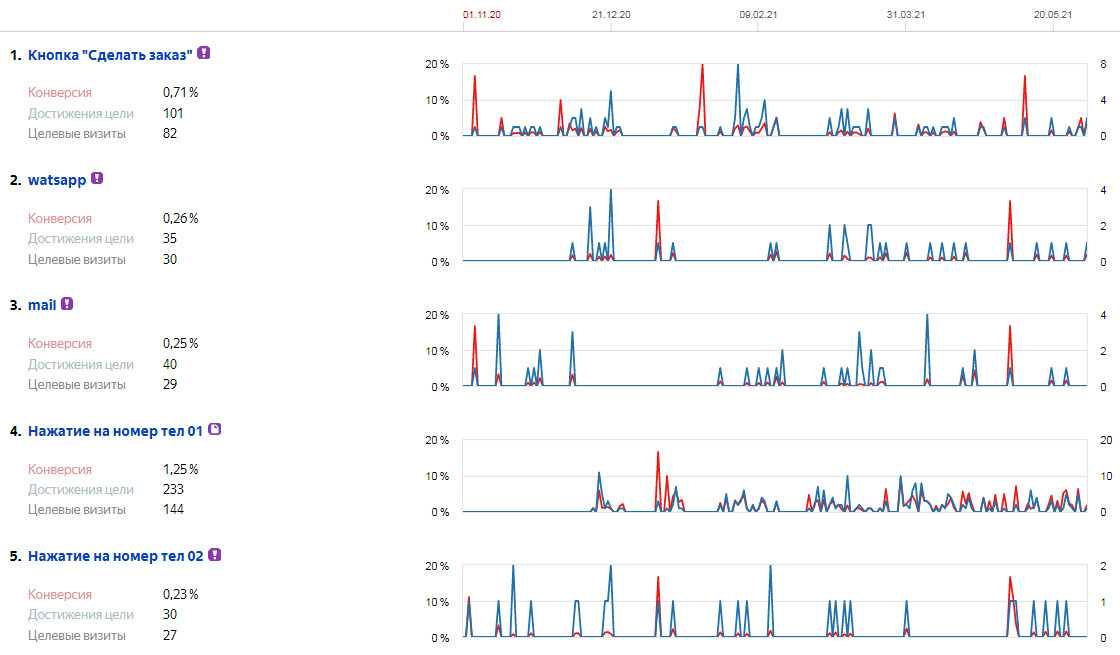Screen dimensions: 1120x655
Task: Click the purple icon next to Кнопка "Сделать заказ"
Action: tap(204, 53)
